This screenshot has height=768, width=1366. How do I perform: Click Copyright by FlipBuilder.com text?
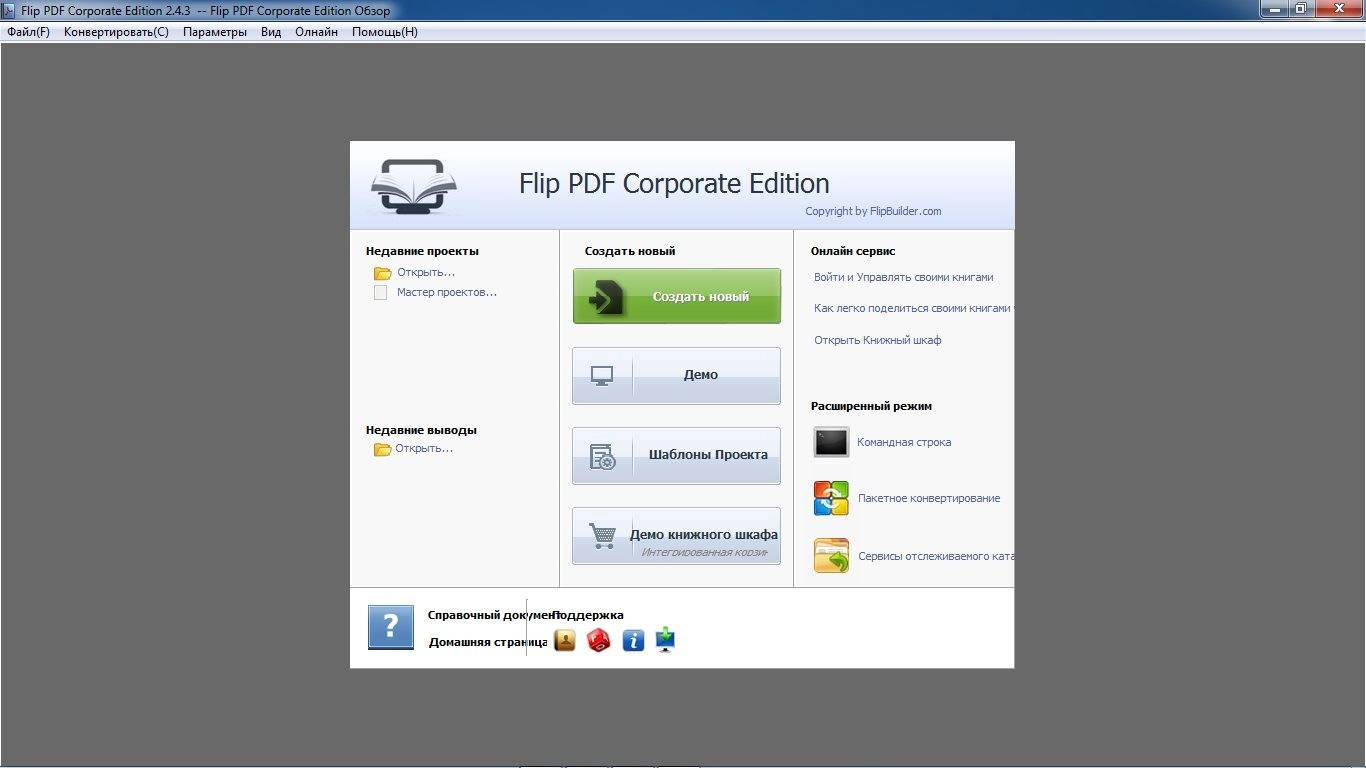(x=873, y=211)
